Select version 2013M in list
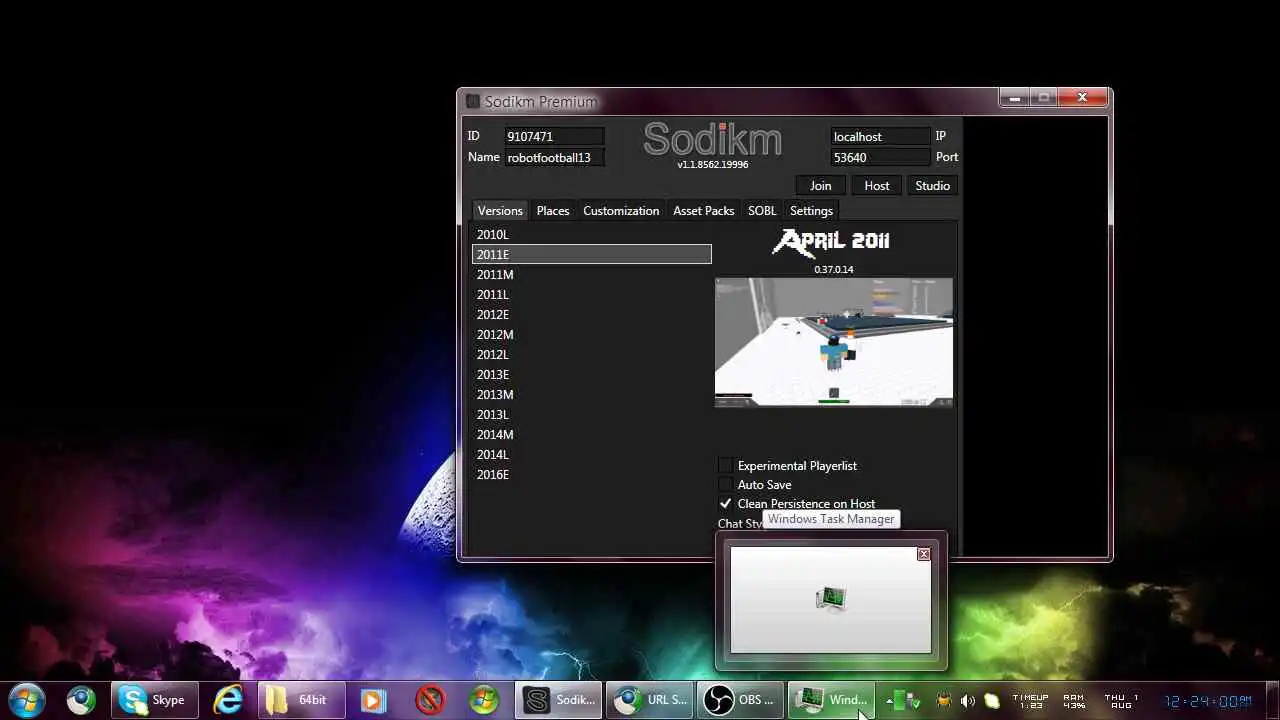 (x=592, y=394)
